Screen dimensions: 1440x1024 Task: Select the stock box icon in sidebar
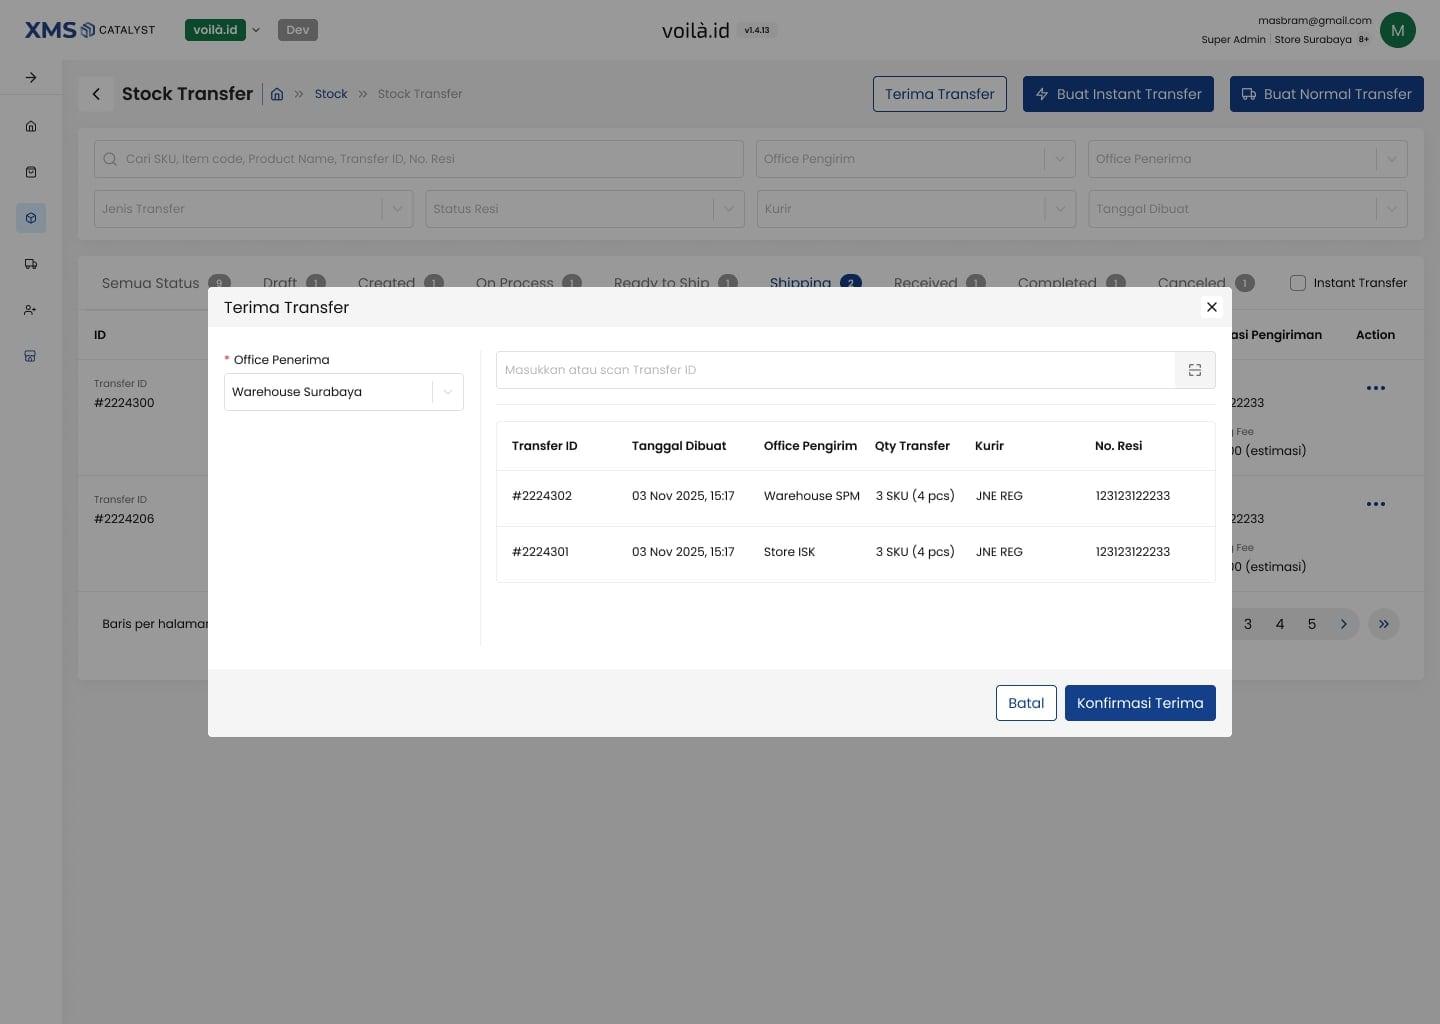(x=31, y=218)
